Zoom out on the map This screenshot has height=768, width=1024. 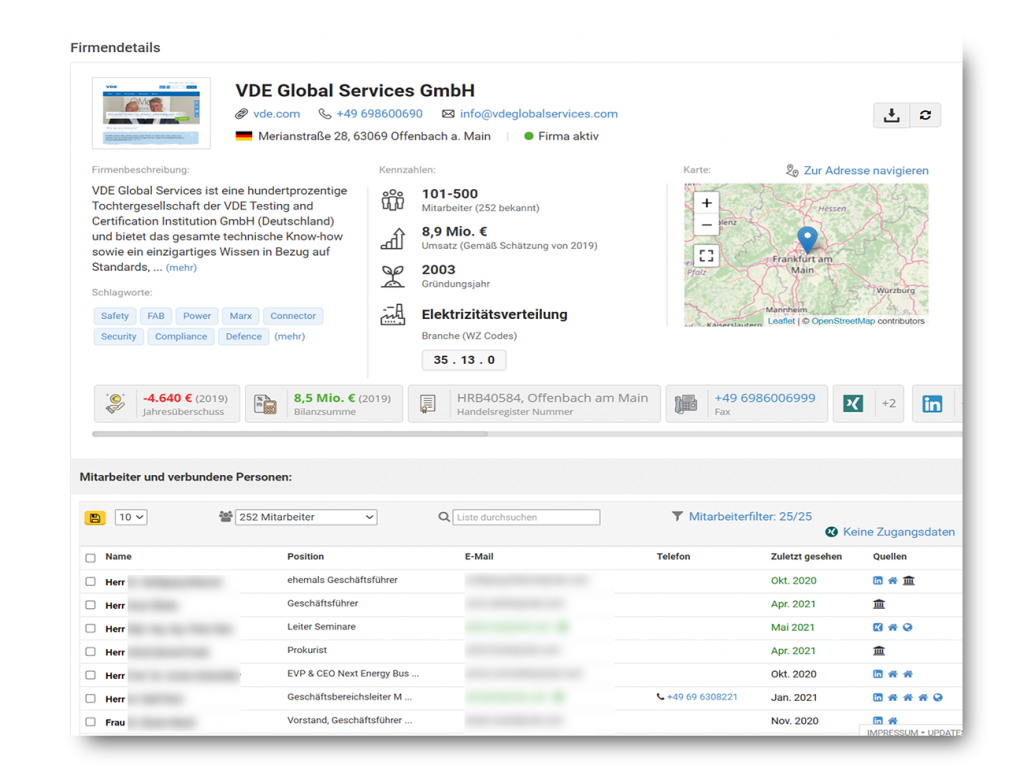[707, 225]
